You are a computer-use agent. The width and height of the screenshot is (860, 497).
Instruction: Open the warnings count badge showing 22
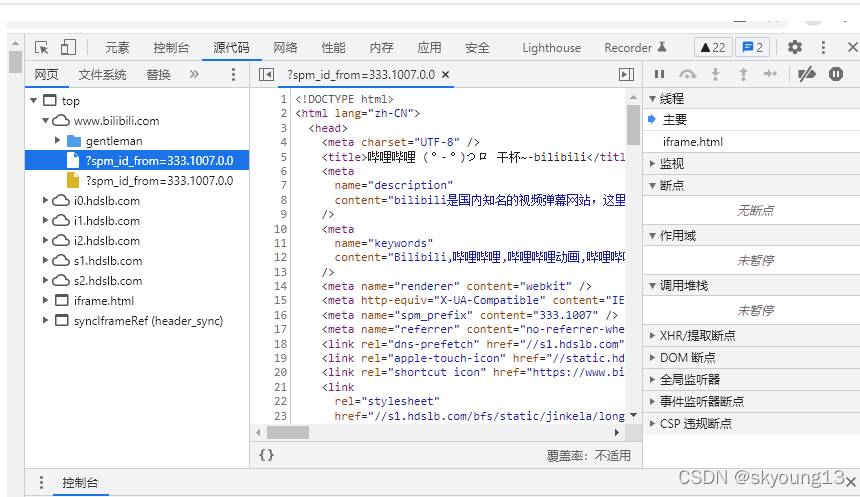tap(713, 48)
